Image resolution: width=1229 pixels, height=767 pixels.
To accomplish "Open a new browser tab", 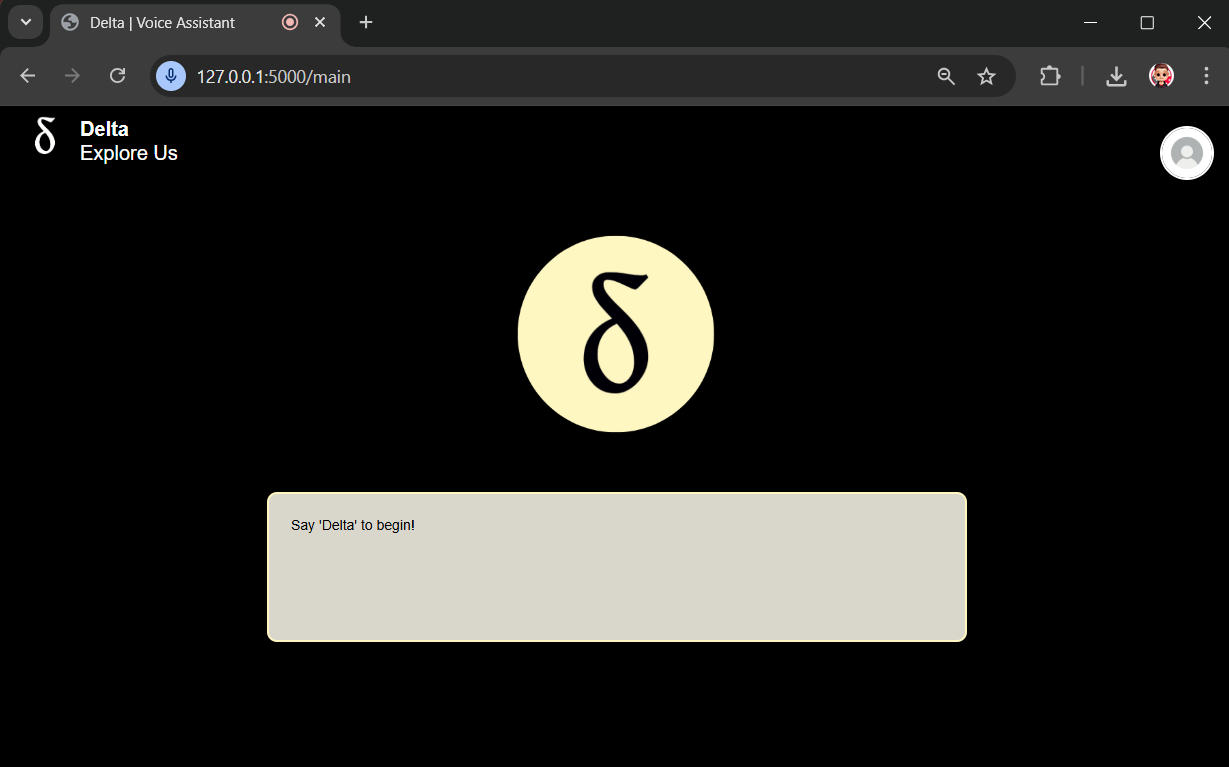I will 365,21.
